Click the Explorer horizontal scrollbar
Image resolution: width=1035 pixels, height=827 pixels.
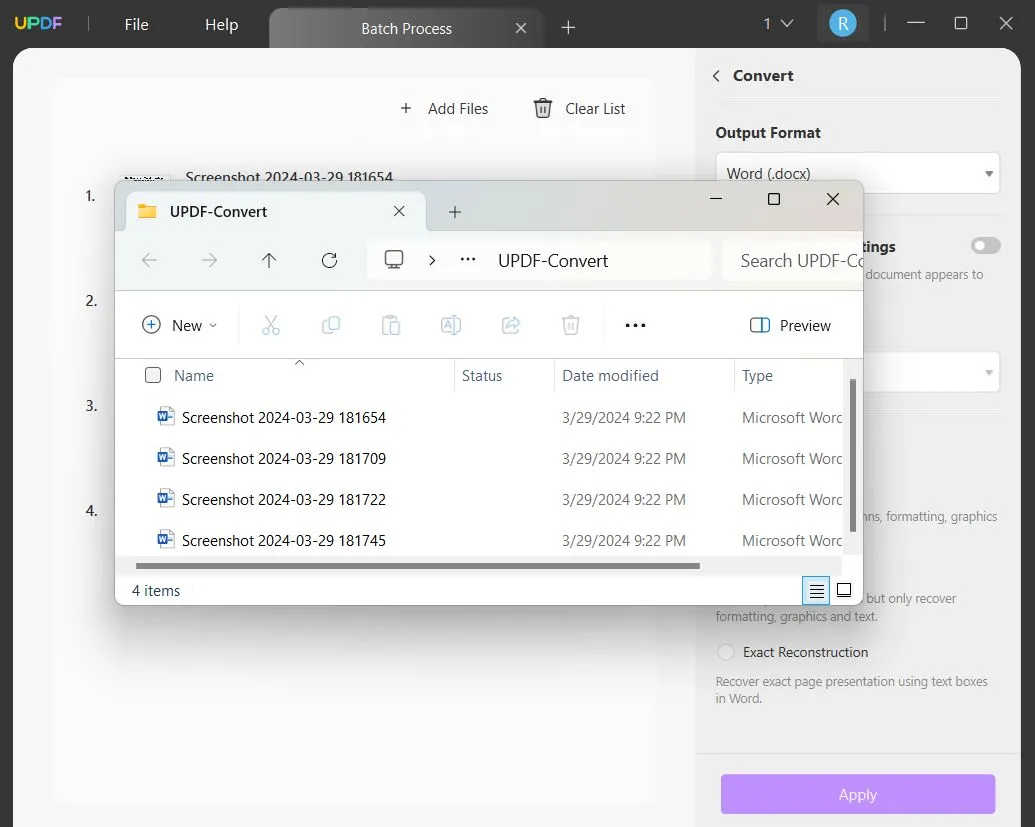pos(417,566)
